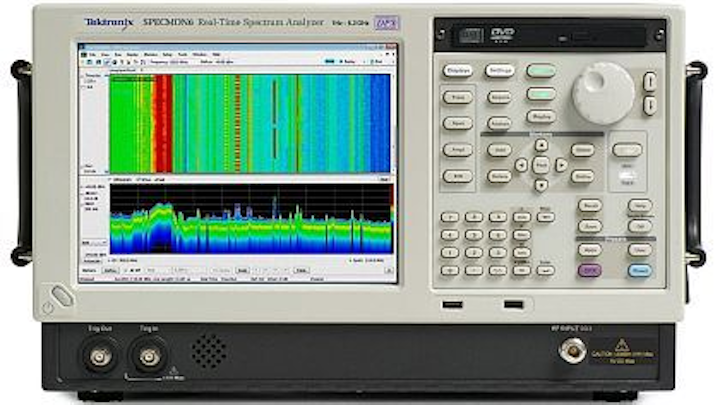Tap the keypad 5 key

pos(474,235)
